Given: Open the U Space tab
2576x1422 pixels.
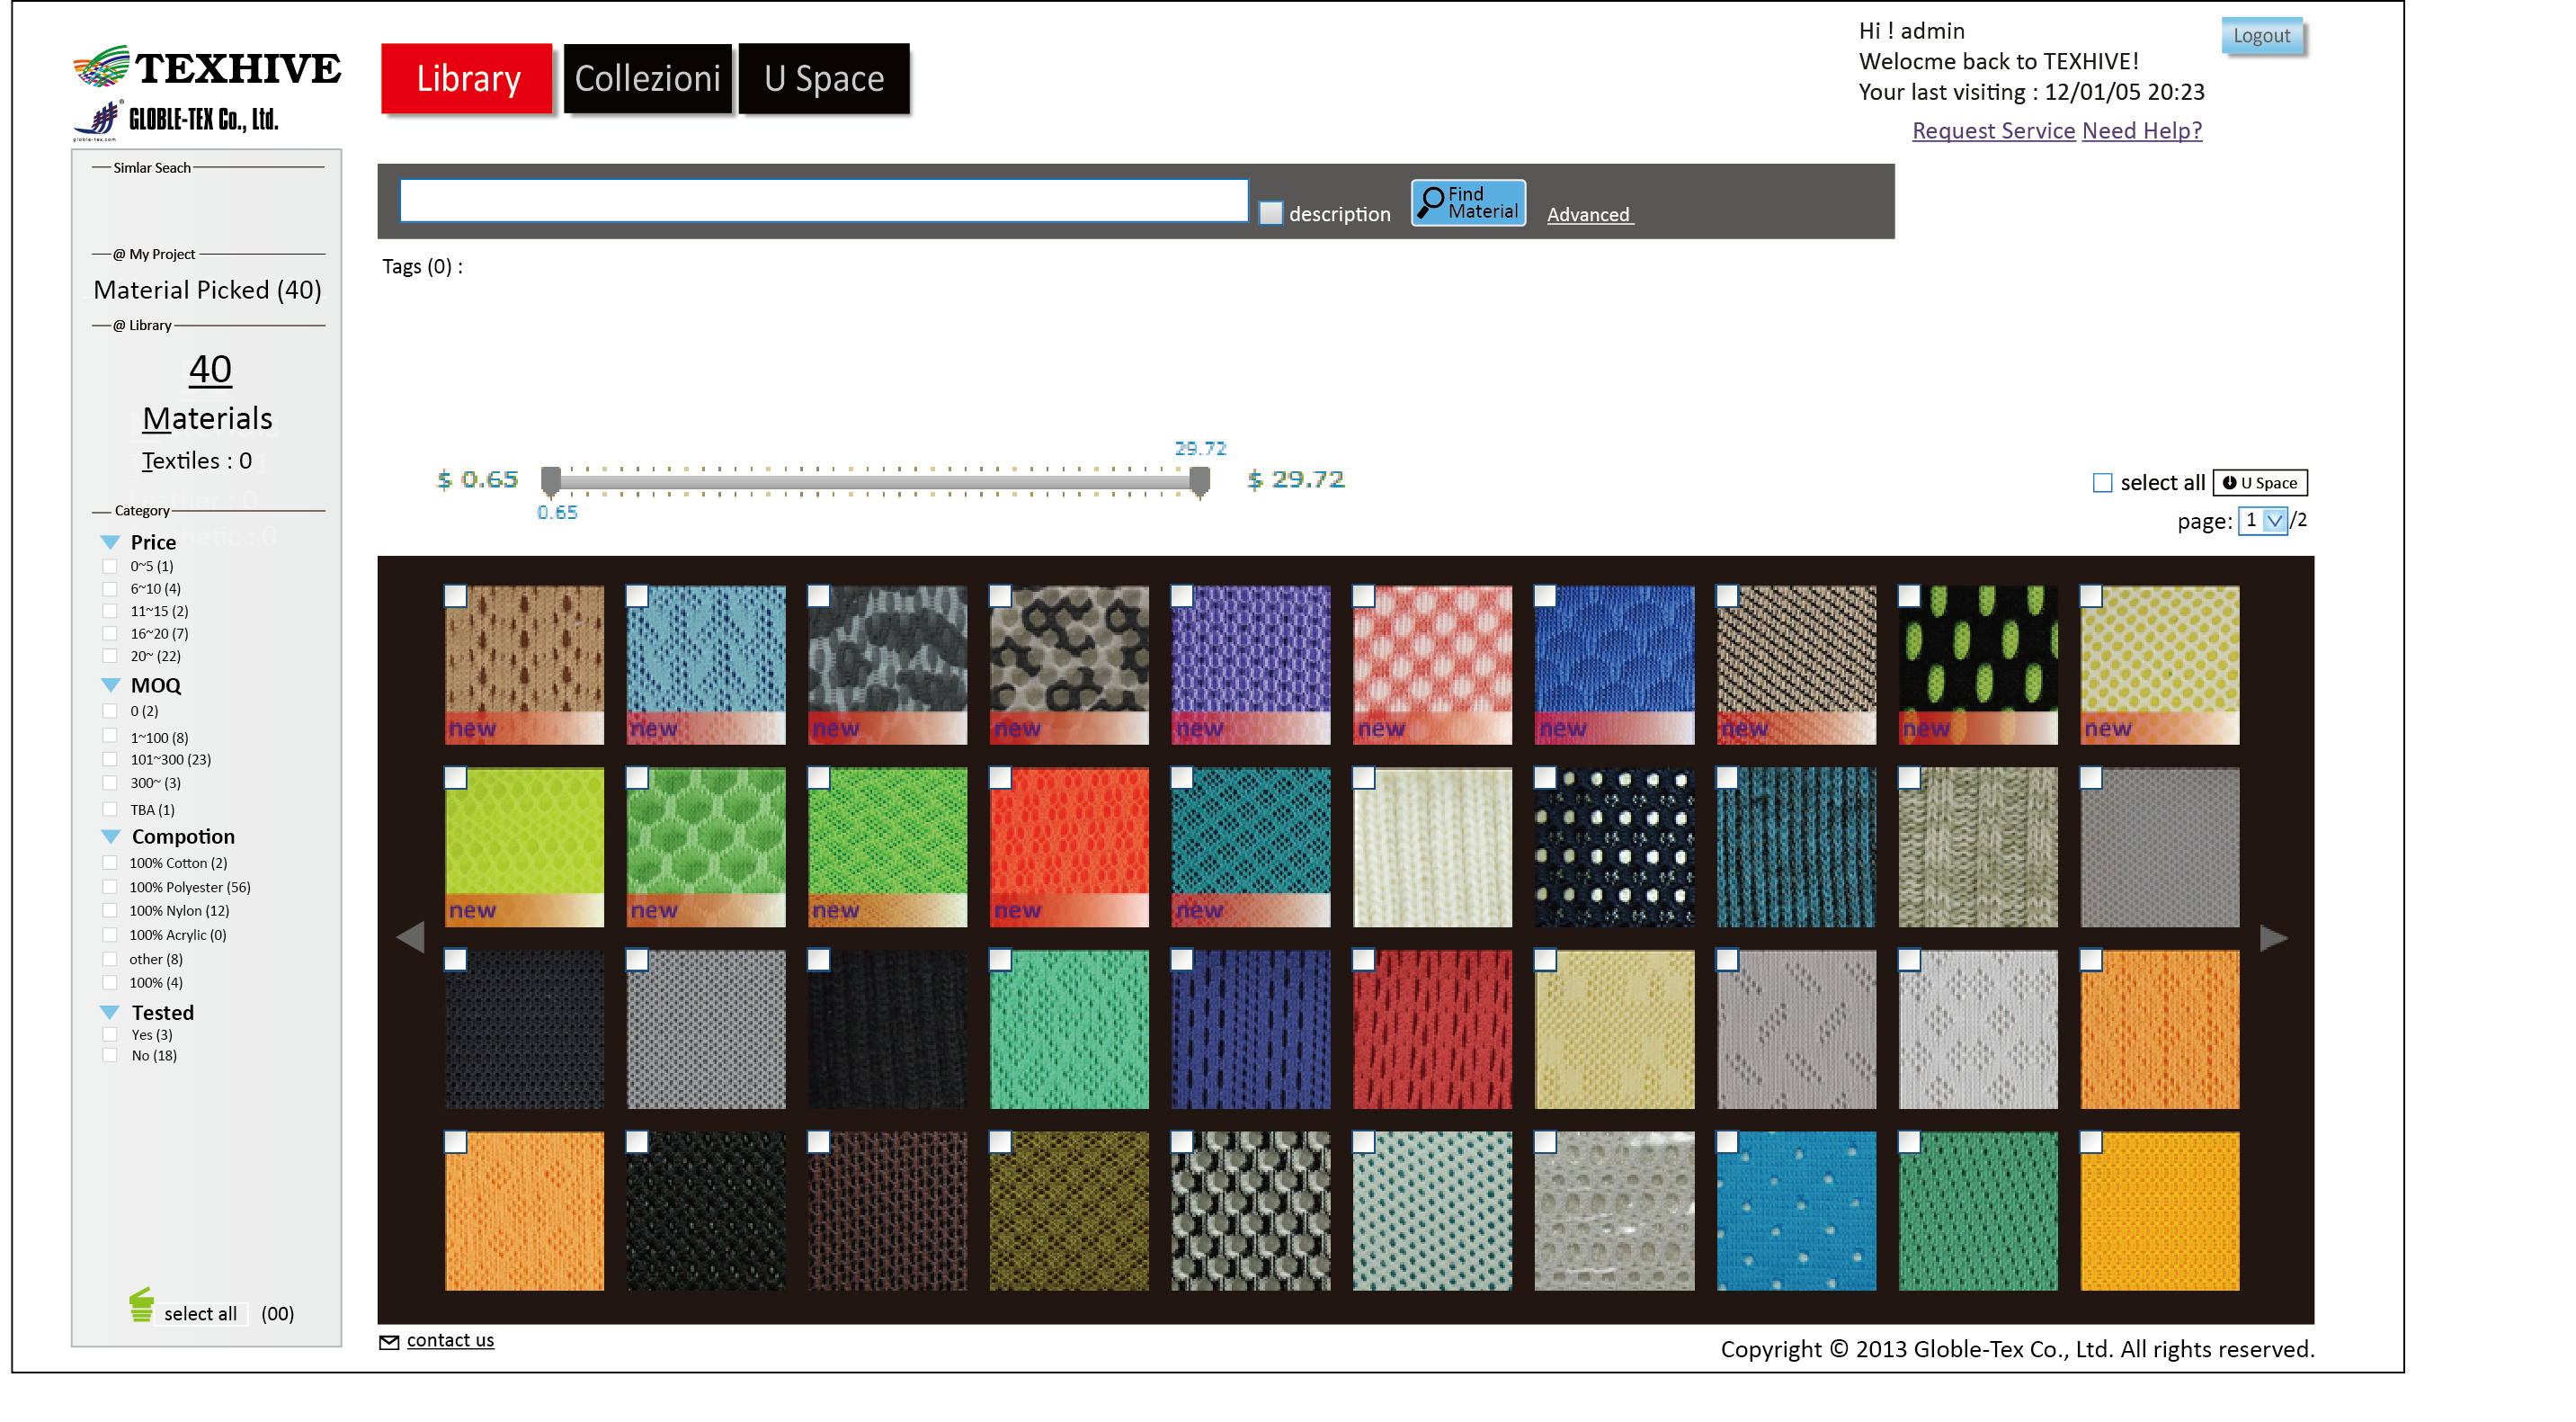Looking at the screenshot, I should click(823, 78).
